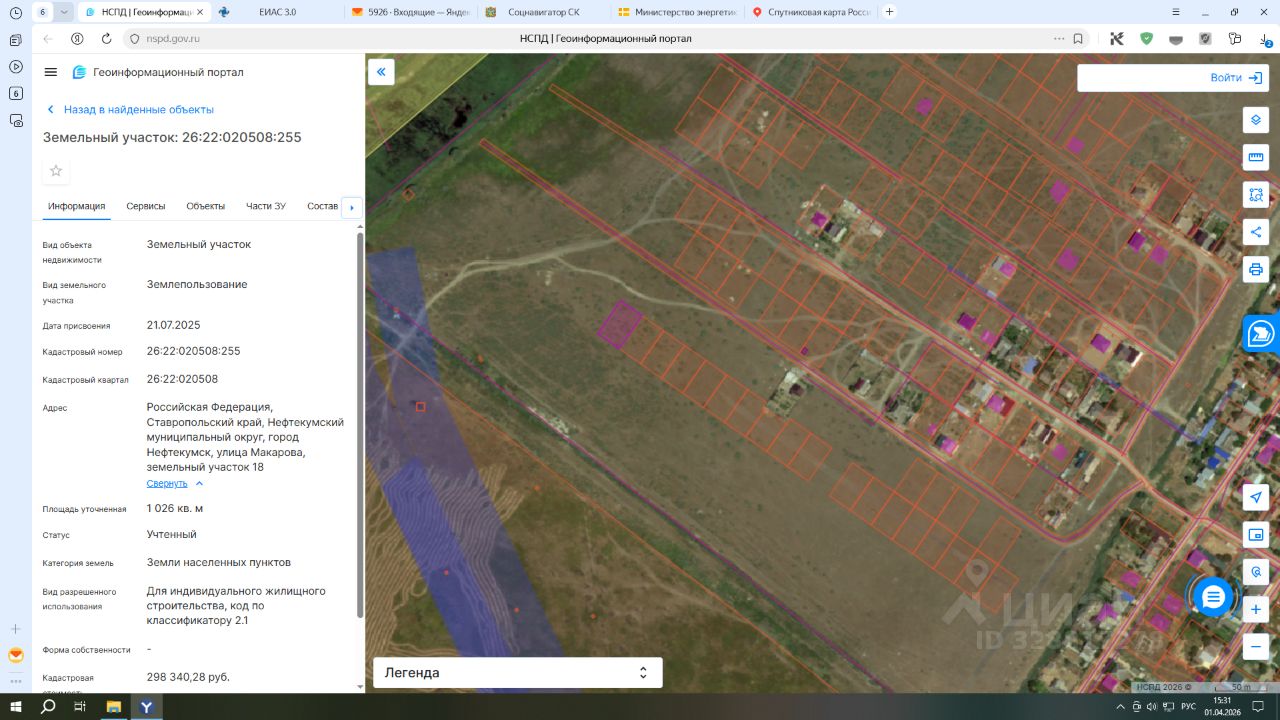This screenshot has height=720, width=1280.
Task: Open the map layers panel
Action: coord(1256,120)
